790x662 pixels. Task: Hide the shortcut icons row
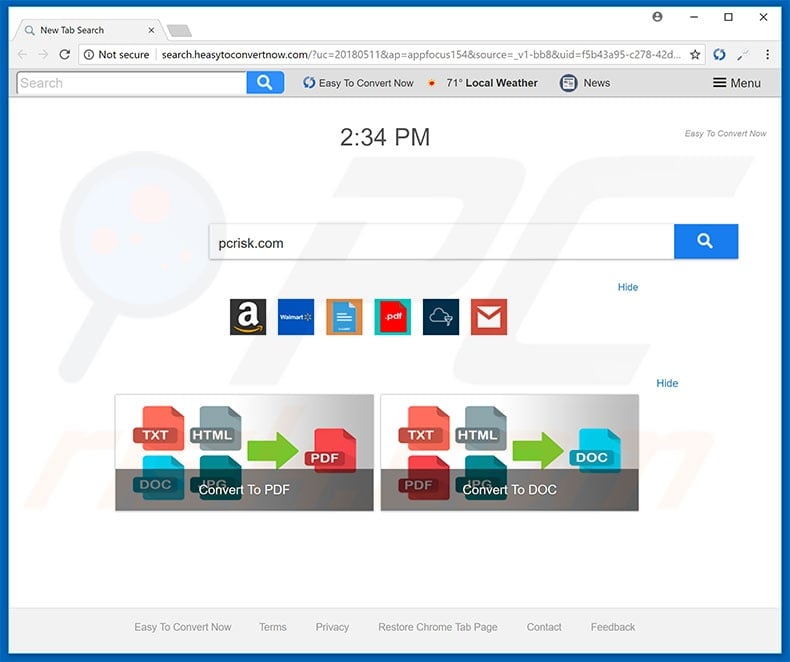click(x=628, y=287)
